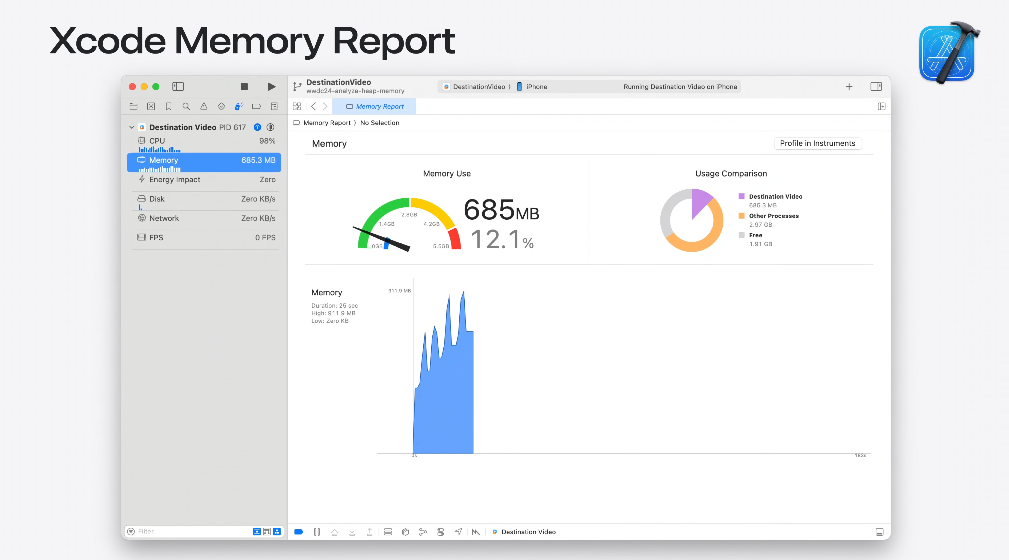Toggle the inspector panel on the right
This screenshot has height=560, width=1009.
coord(876,86)
